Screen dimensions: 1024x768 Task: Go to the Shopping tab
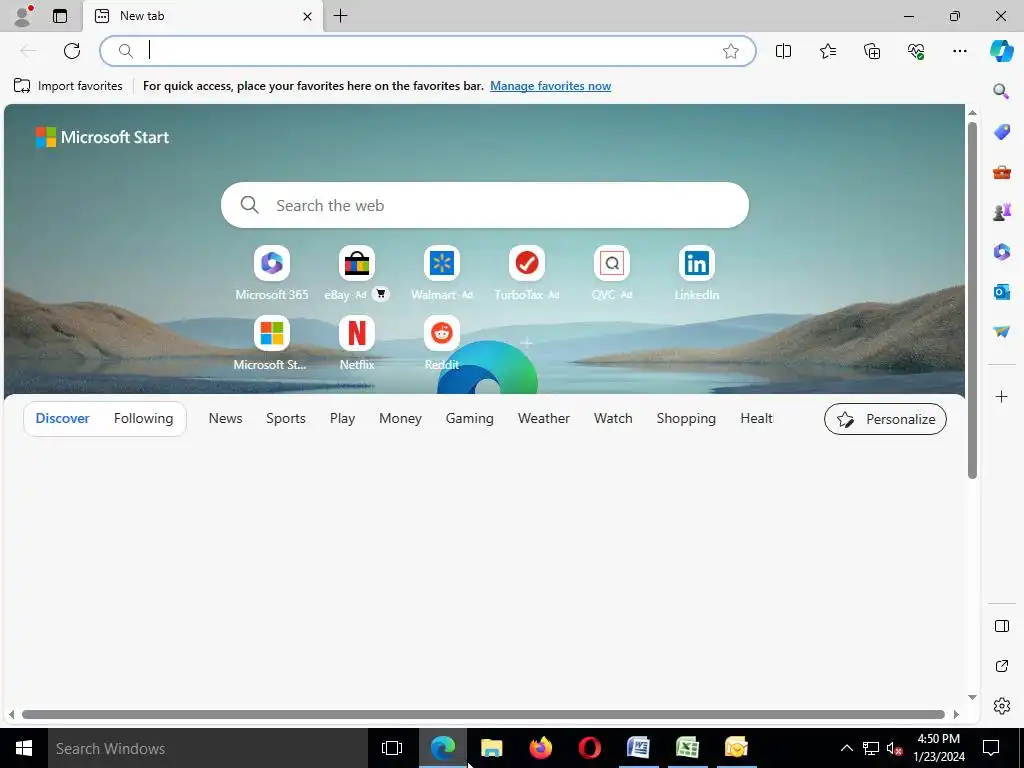(686, 418)
